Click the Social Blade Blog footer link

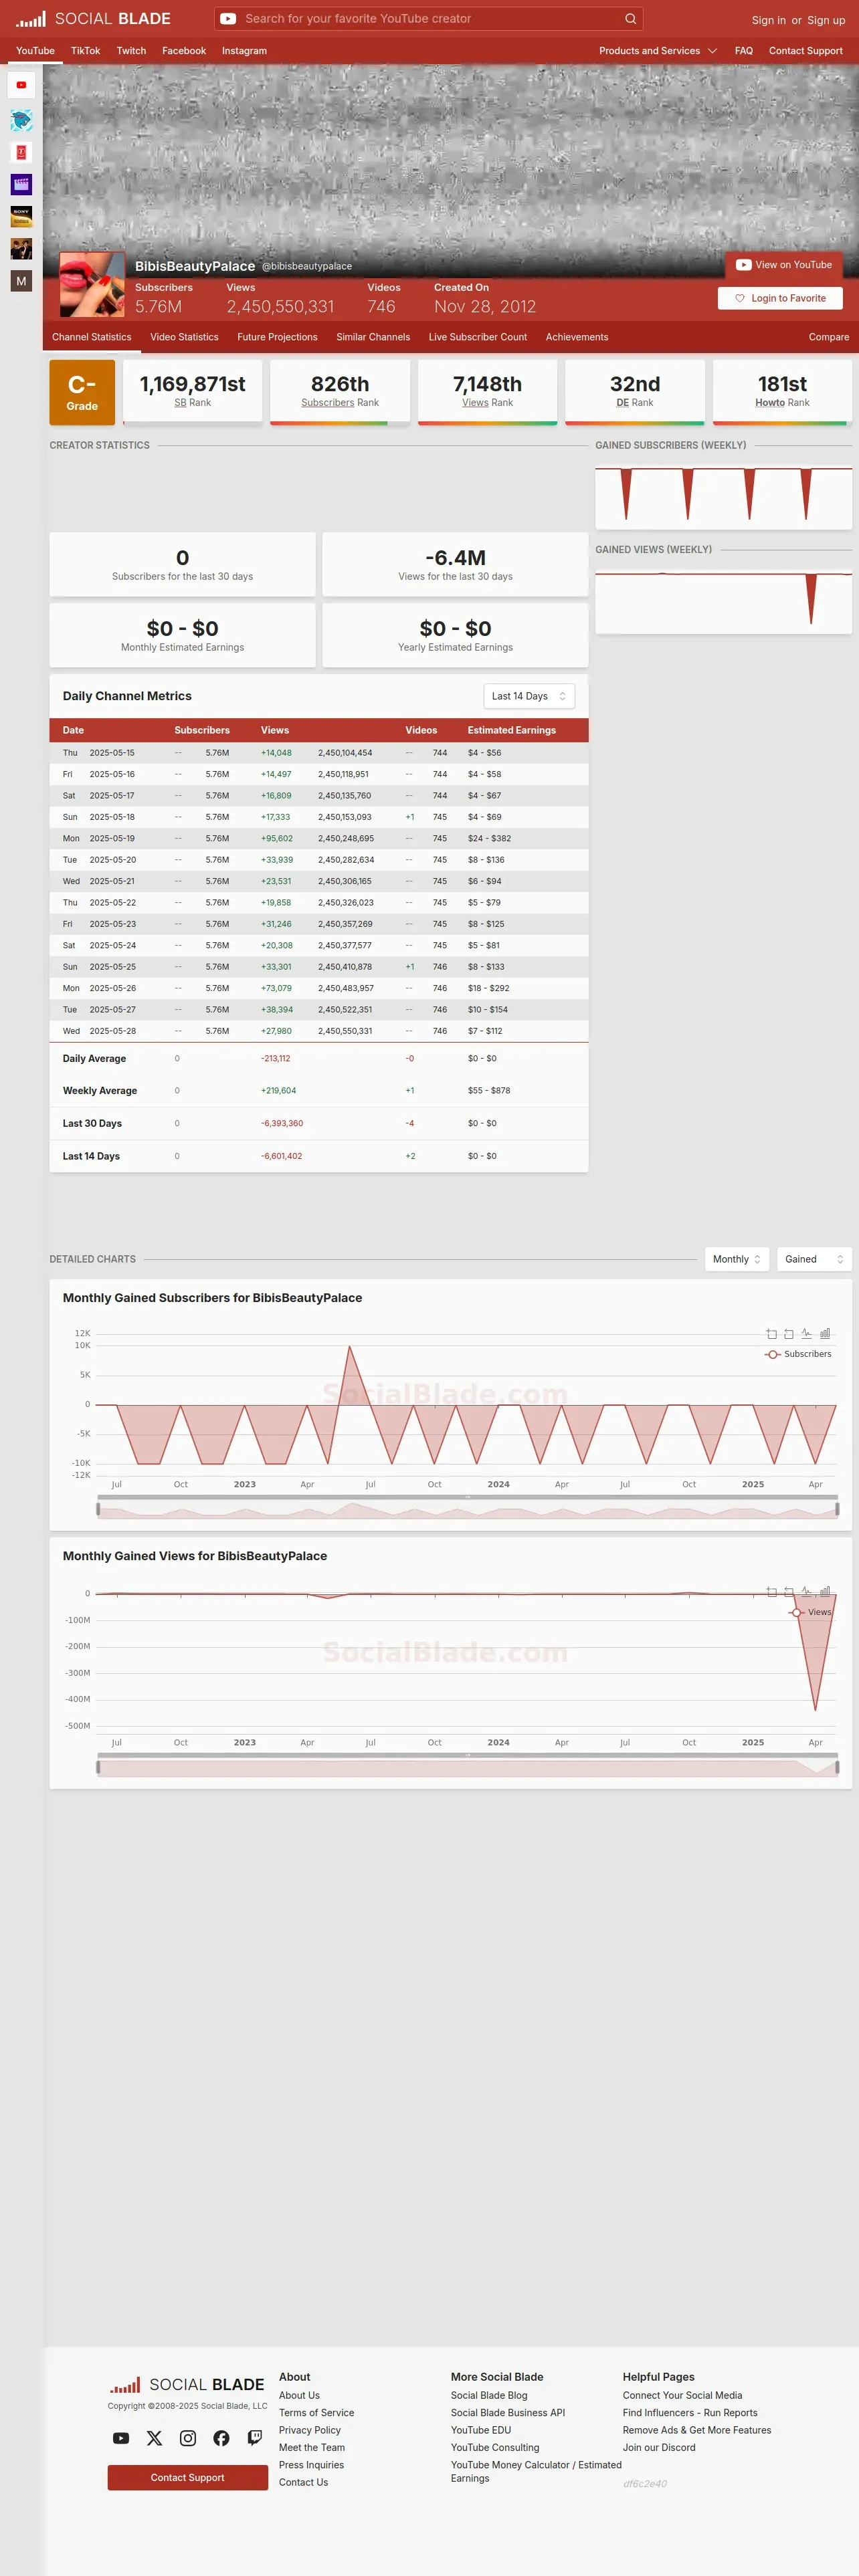(489, 2396)
